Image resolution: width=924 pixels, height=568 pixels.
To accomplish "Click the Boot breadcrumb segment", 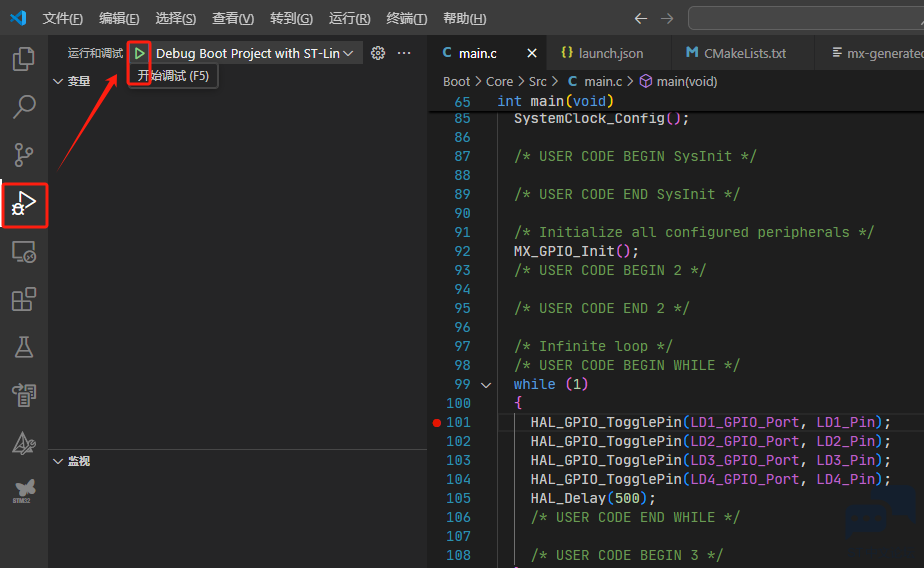I will pyautogui.click(x=457, y=82).
